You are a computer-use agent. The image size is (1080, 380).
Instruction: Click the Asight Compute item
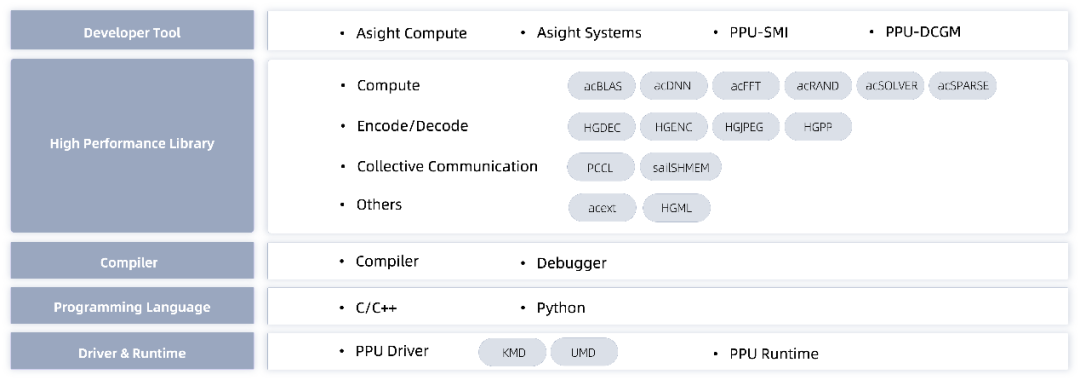point(411,33)
